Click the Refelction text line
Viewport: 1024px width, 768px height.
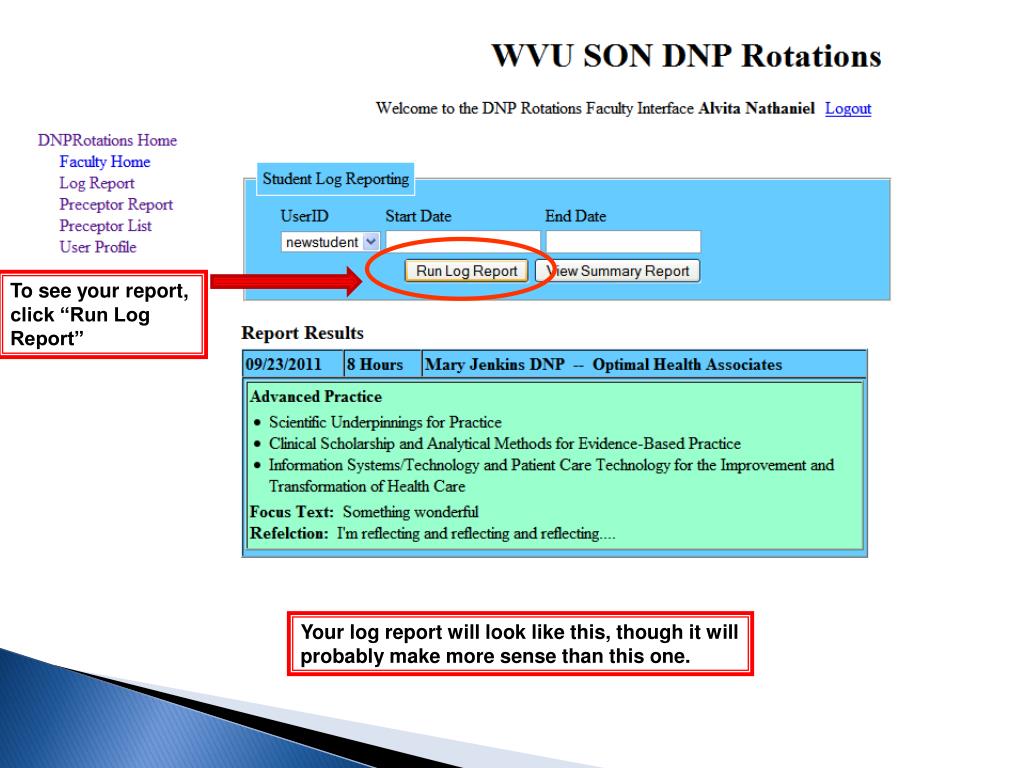tap(432, 534)
